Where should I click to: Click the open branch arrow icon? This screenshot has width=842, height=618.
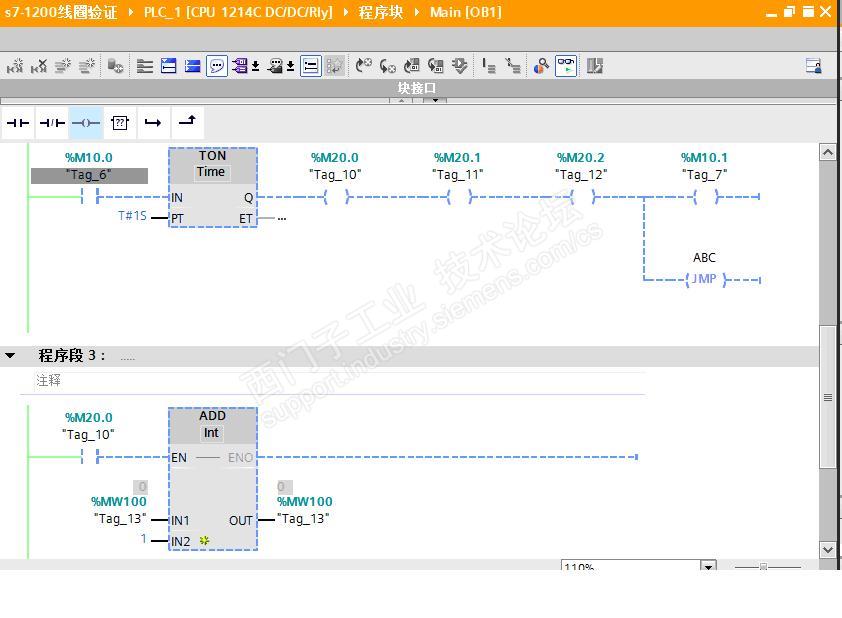[x=153, y=123]
